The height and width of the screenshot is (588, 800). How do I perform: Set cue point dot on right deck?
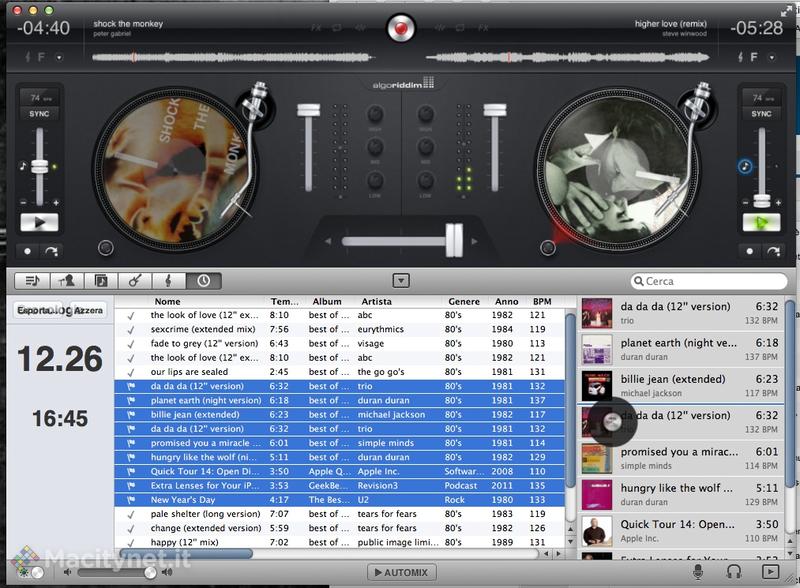coord(749,251)
